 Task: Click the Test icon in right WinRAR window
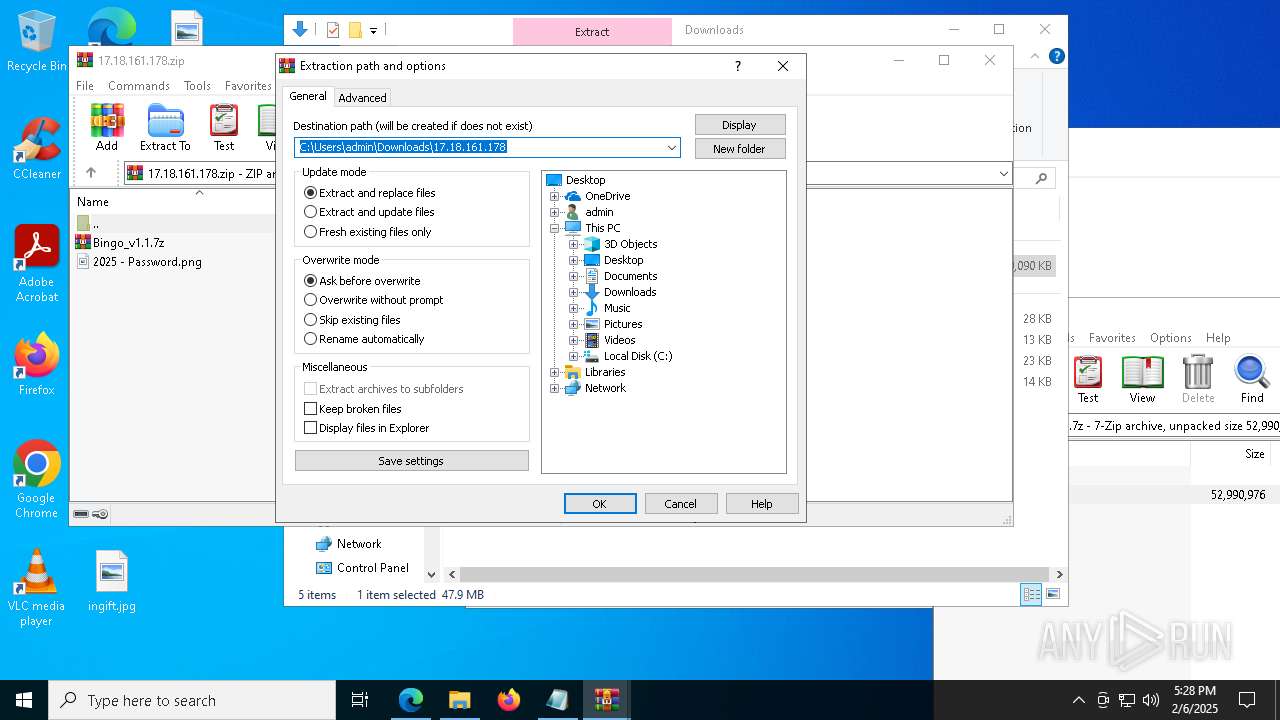click(x=1088, y=380)
